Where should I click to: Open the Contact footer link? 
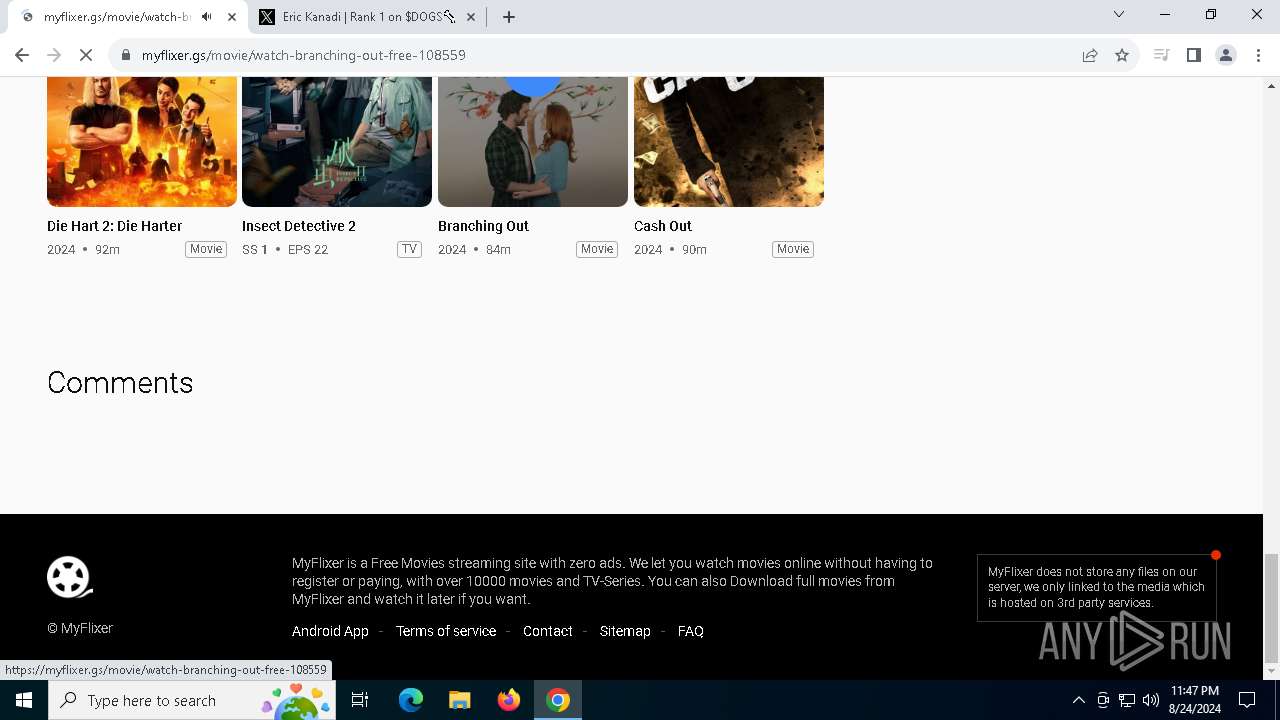(x=548, y=631)
